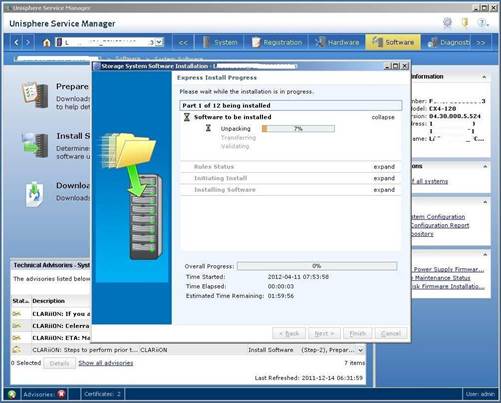501x403 pixels.
Task: Minimize the Storage System Software Installation dialog
Action: click(x=387, y=66)
